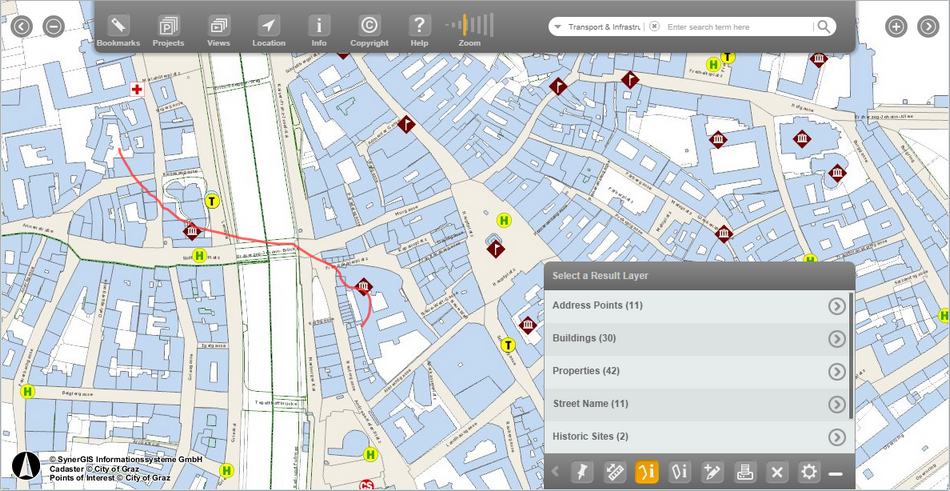Click the flag marker in Hauptplatz square
Viewport: 950px width, 491px height.
pos(496,249)
